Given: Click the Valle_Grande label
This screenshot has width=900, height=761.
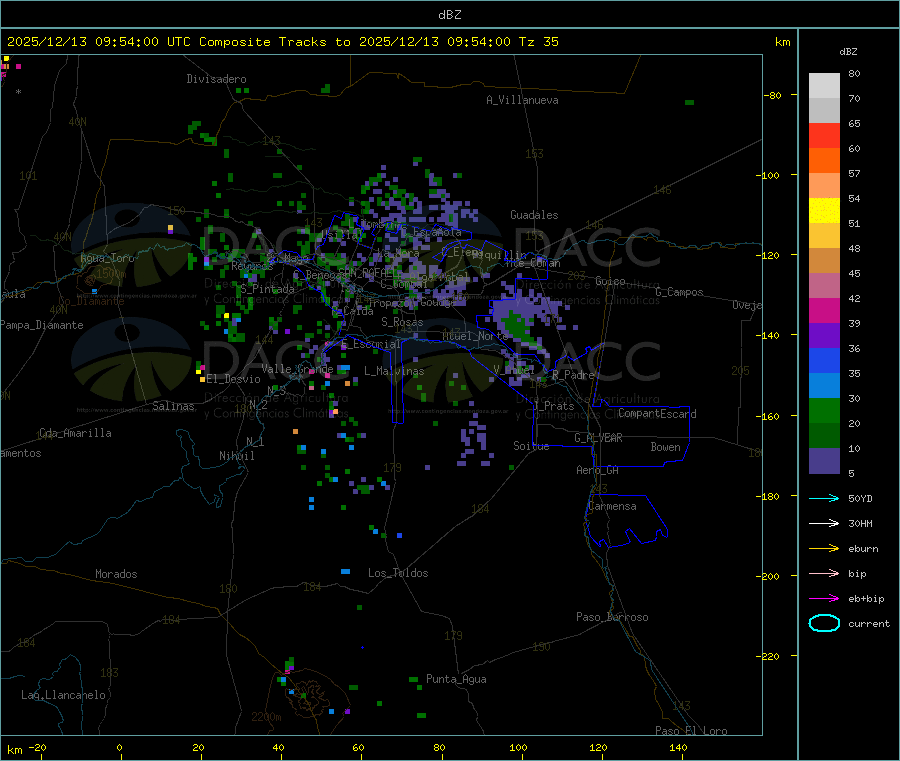Looking at the screenshot, I should [297, 369].
